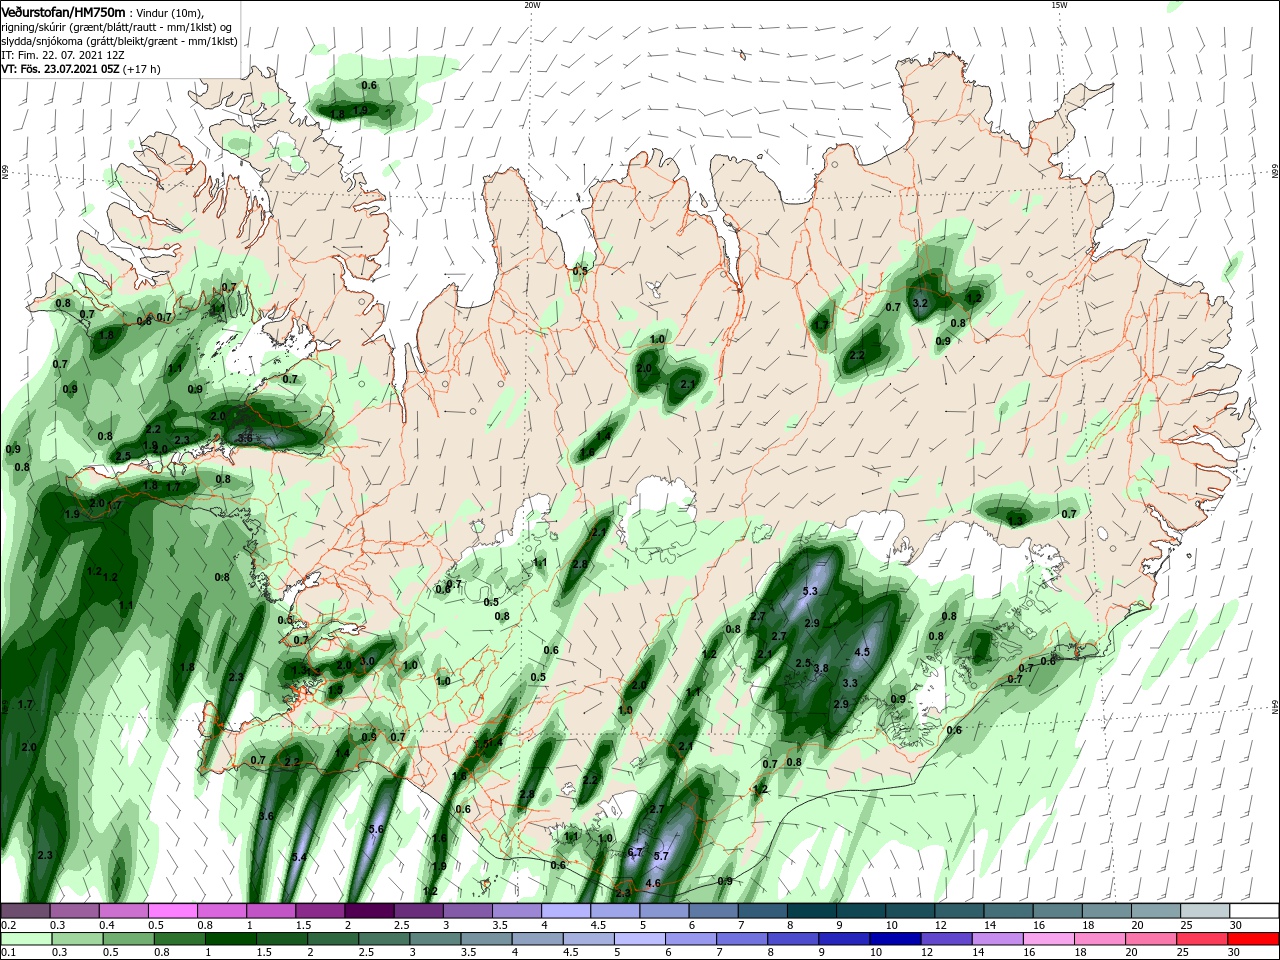Click the 'VT: Fös. 23.07.2021 05Z' valid time

[x=60, y=69]
